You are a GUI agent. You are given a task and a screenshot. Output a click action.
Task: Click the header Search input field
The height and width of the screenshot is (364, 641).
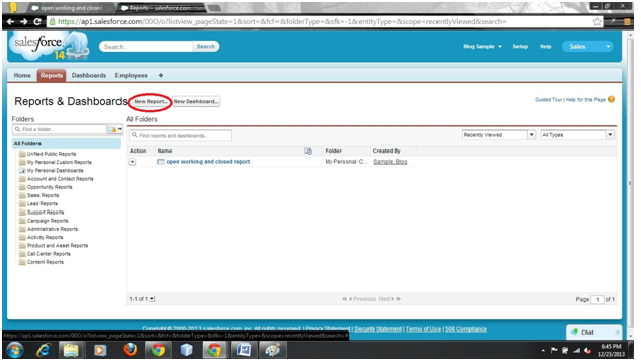[x=146, y=47]
